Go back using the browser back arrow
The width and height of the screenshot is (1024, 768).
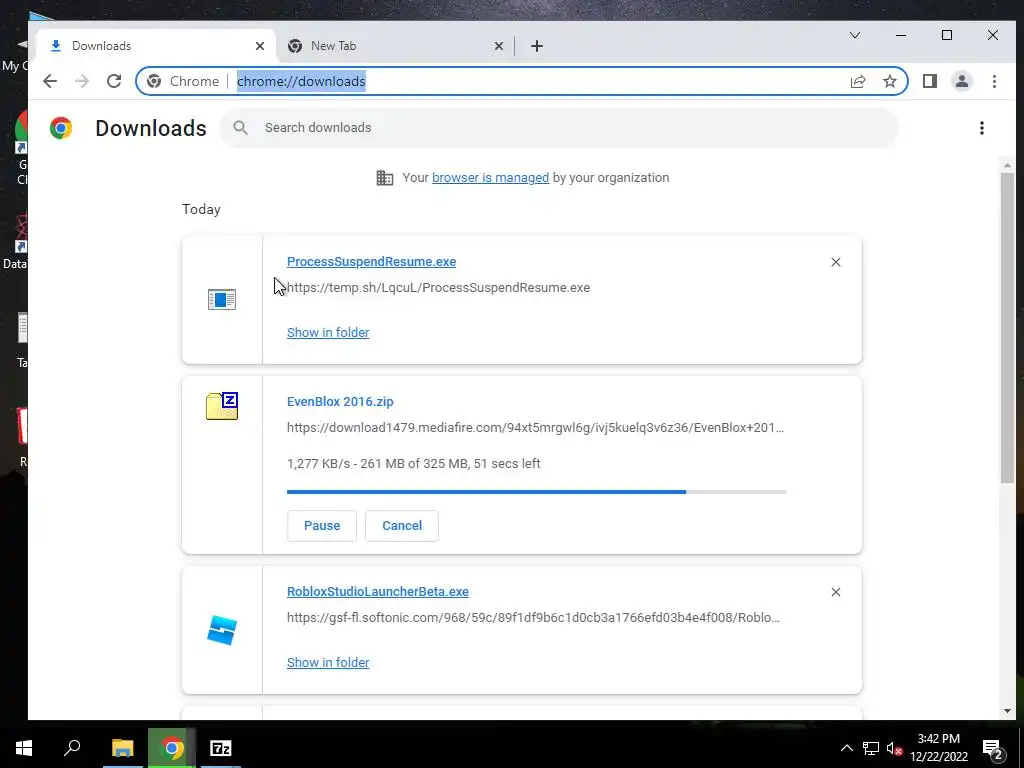pos(50,81)
